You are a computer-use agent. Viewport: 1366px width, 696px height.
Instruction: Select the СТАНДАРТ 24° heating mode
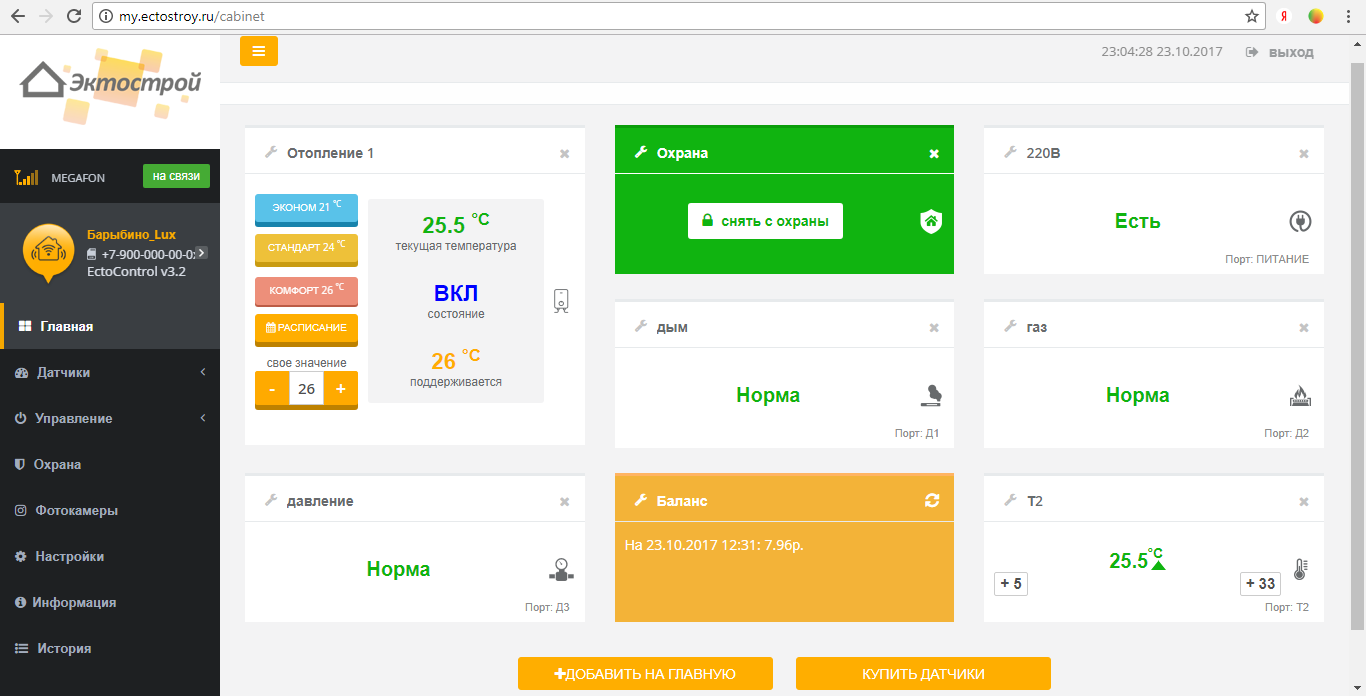pyautogui.click(x=306, y=247)
